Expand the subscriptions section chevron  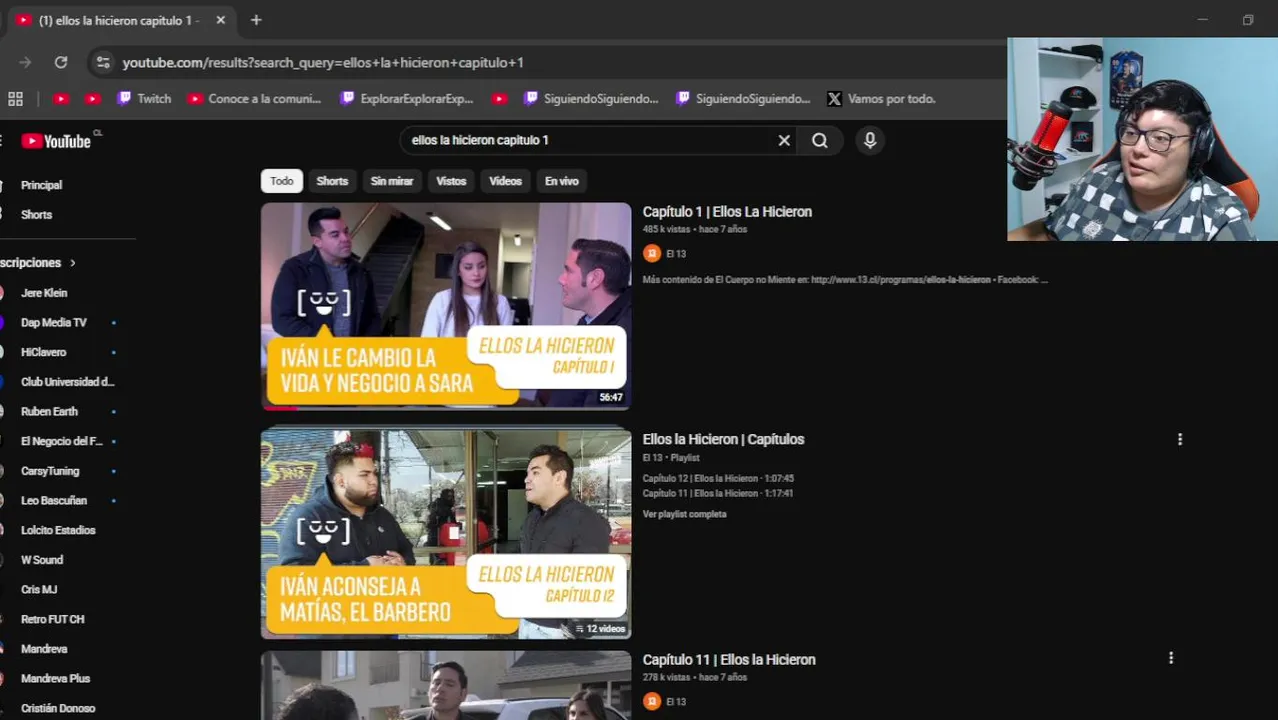pyautogui.click(x=72, y=263)
